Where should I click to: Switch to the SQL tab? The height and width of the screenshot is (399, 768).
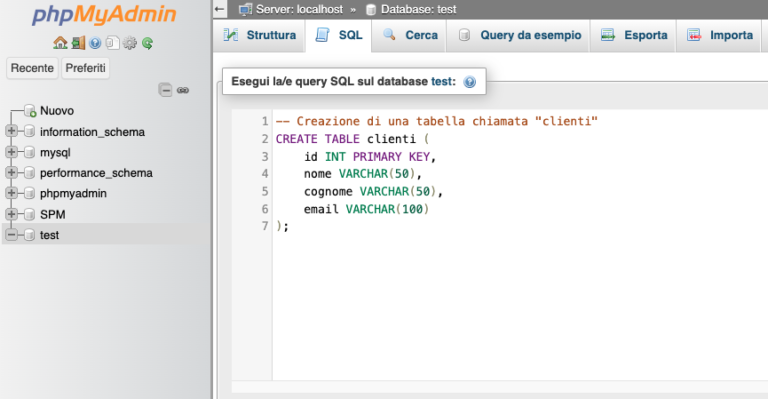(338, 35)
